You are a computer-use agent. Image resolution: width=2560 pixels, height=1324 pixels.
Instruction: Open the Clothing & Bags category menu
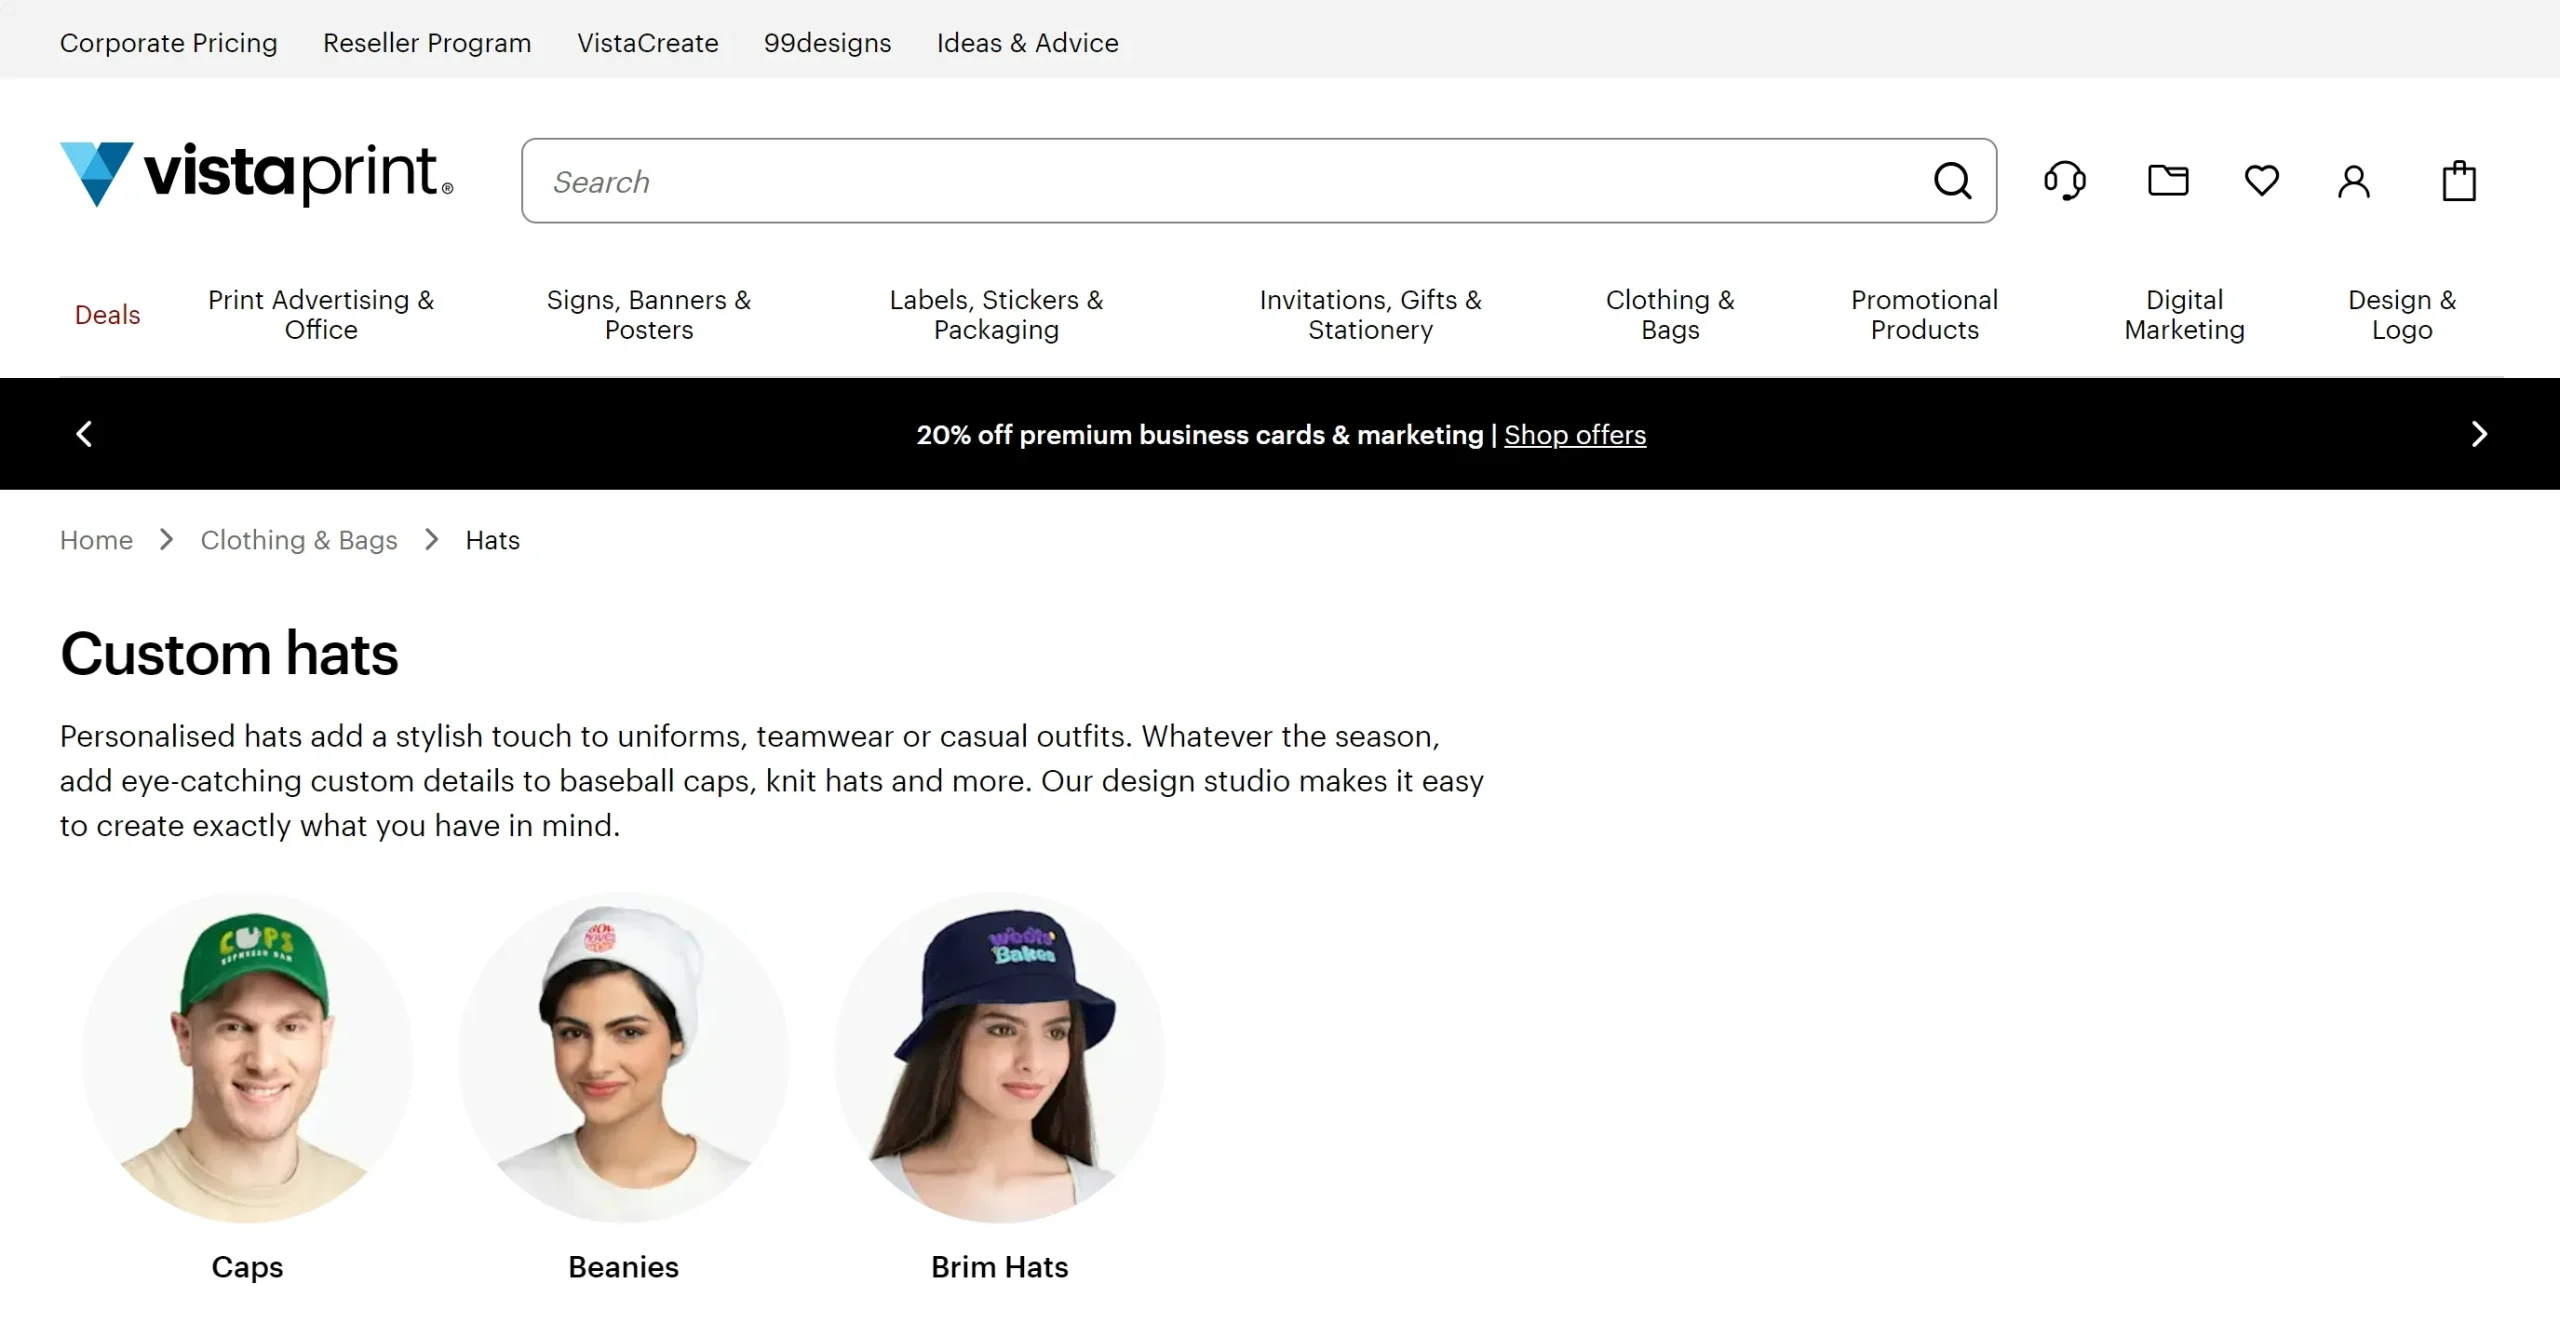coord(1669,314)
